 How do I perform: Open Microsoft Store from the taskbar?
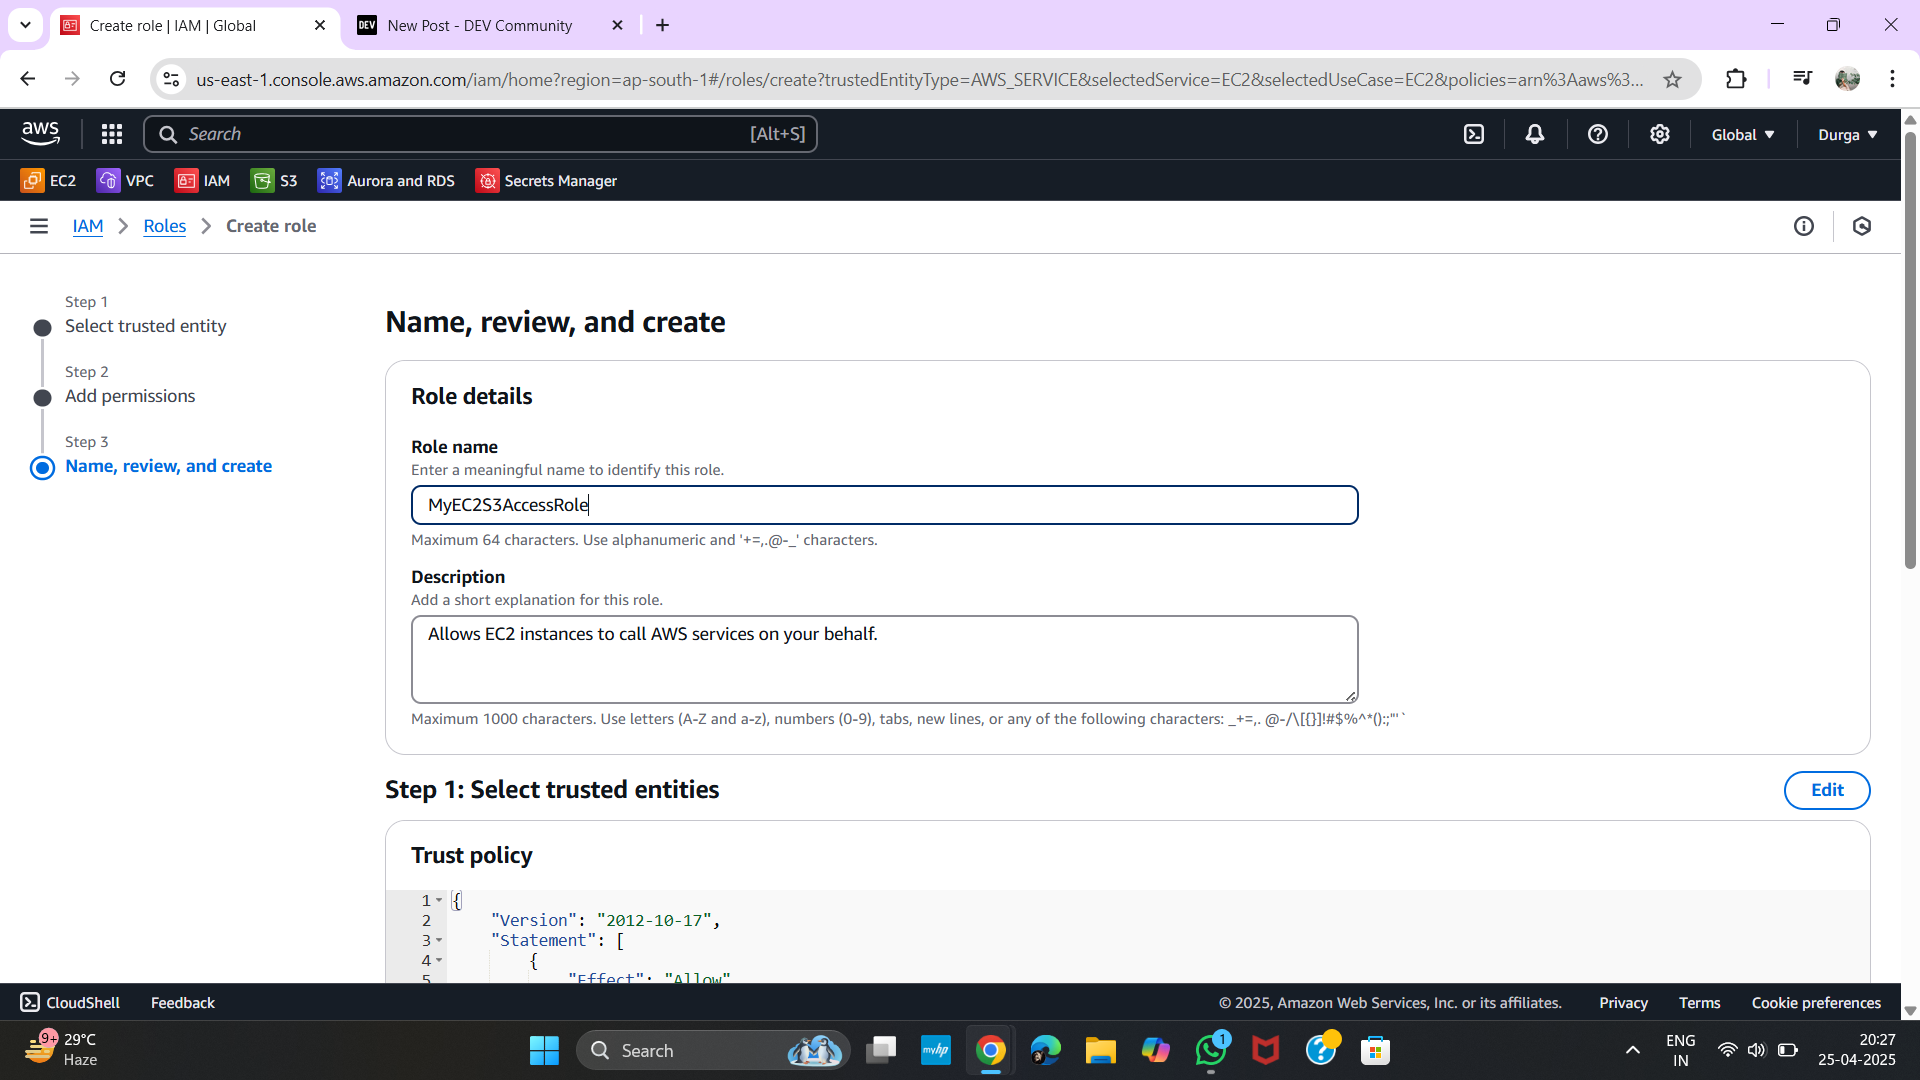[x=1375, y=1050]
